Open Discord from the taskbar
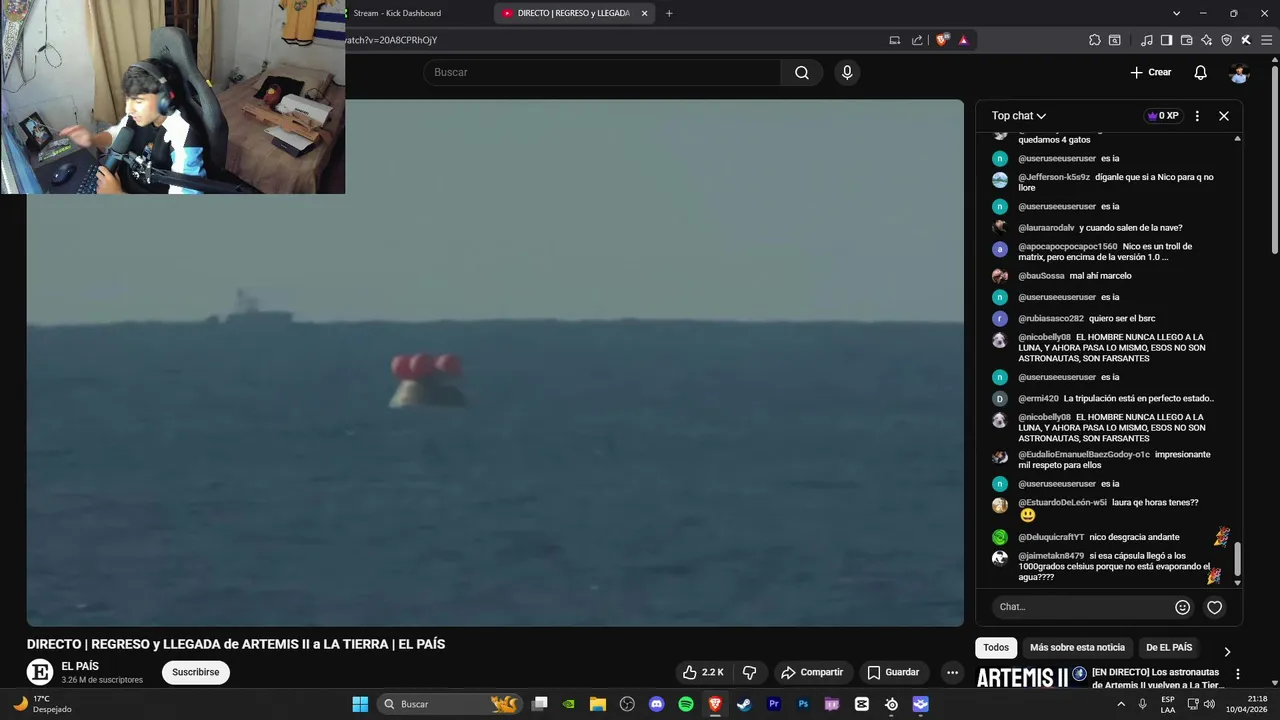Screen dimensions: 1280x720 (656, 704)
